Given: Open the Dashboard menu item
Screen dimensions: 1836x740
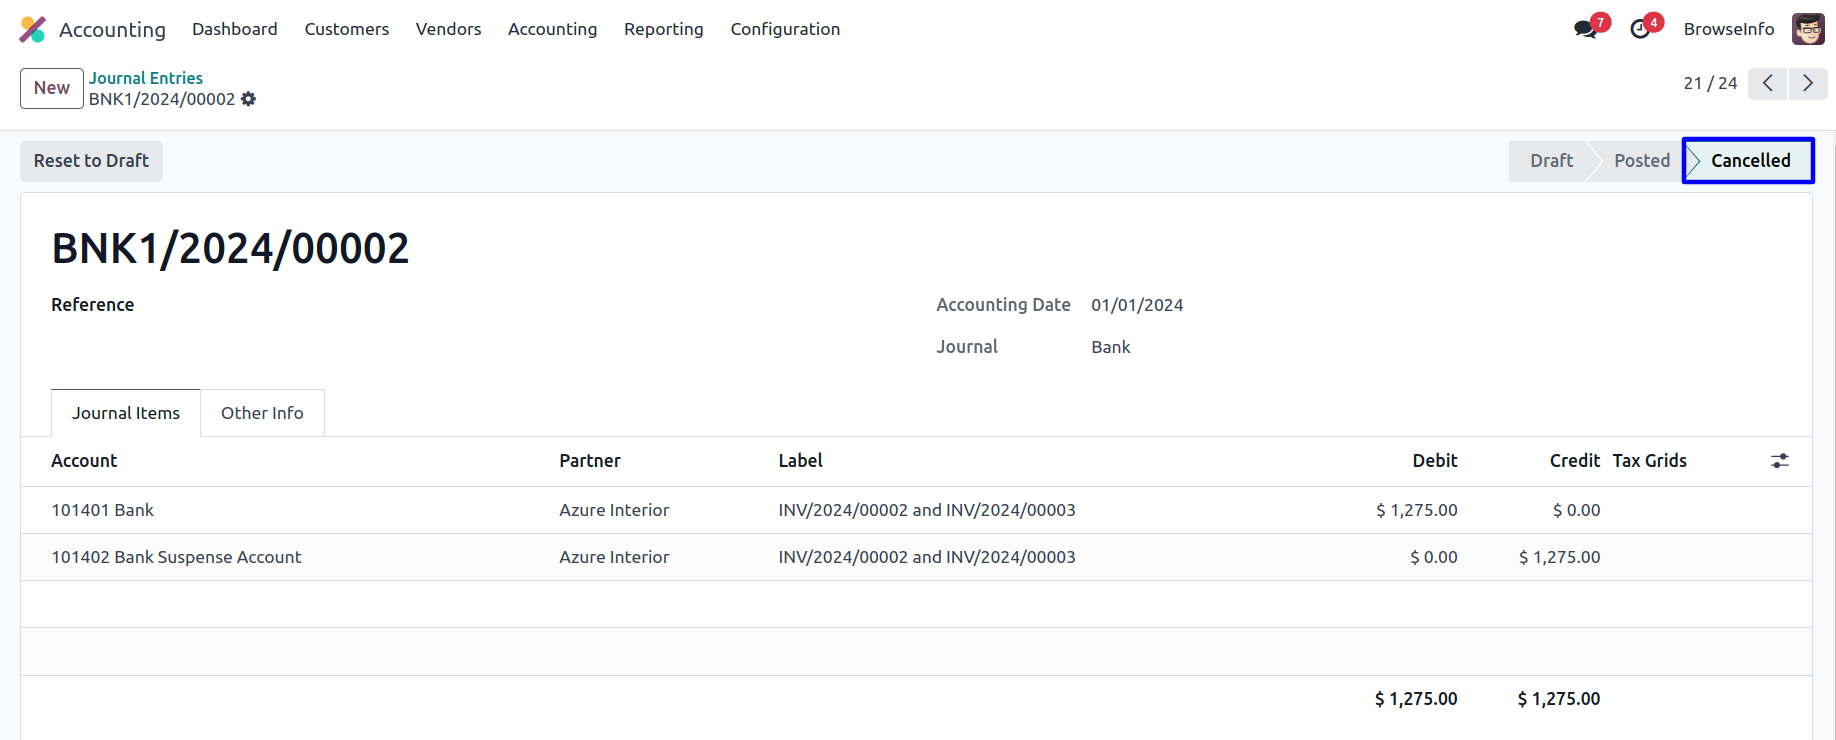Looking at the screenshot, I should click(235, 29).
